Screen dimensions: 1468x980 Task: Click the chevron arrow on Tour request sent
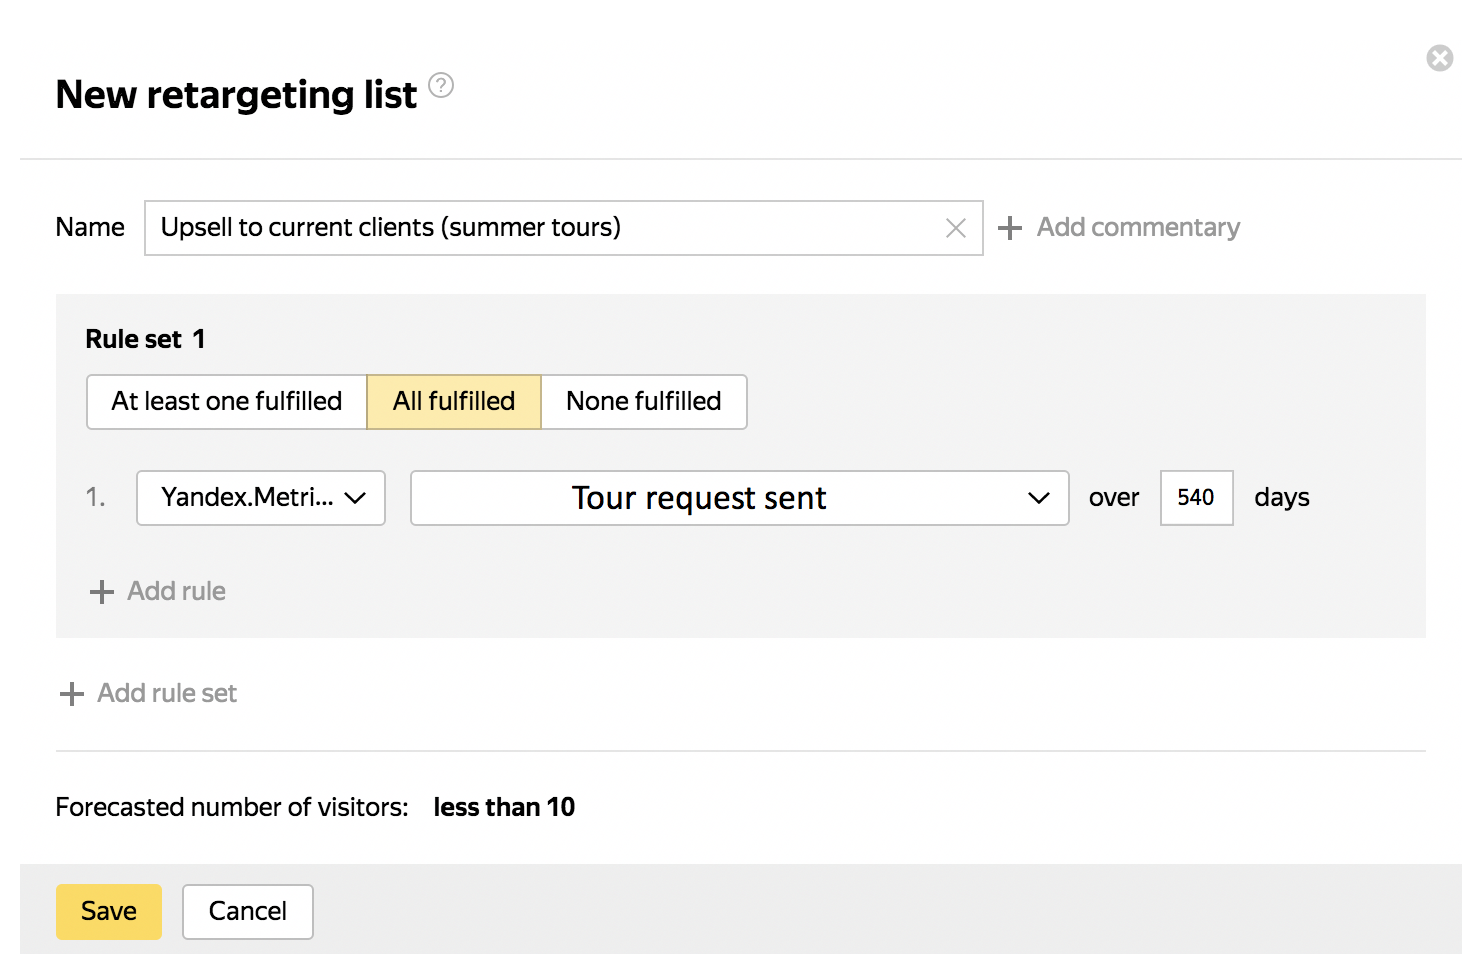(x=1038, y=498)
